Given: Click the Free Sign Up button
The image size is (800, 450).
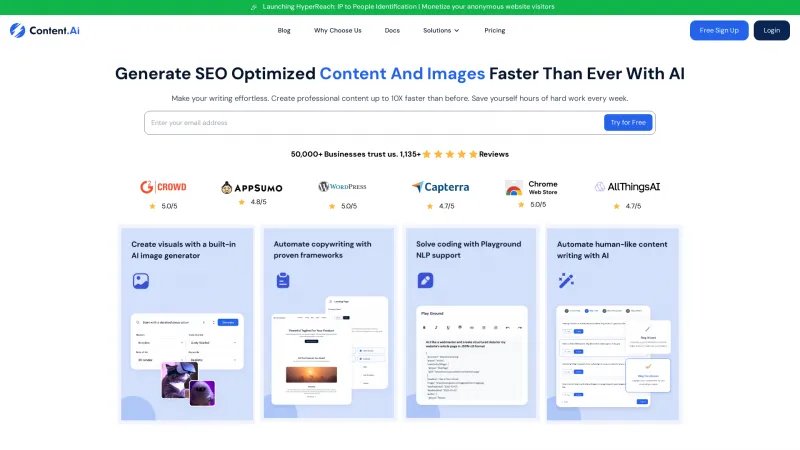Looking at the screenshot, I should point(719,30).
